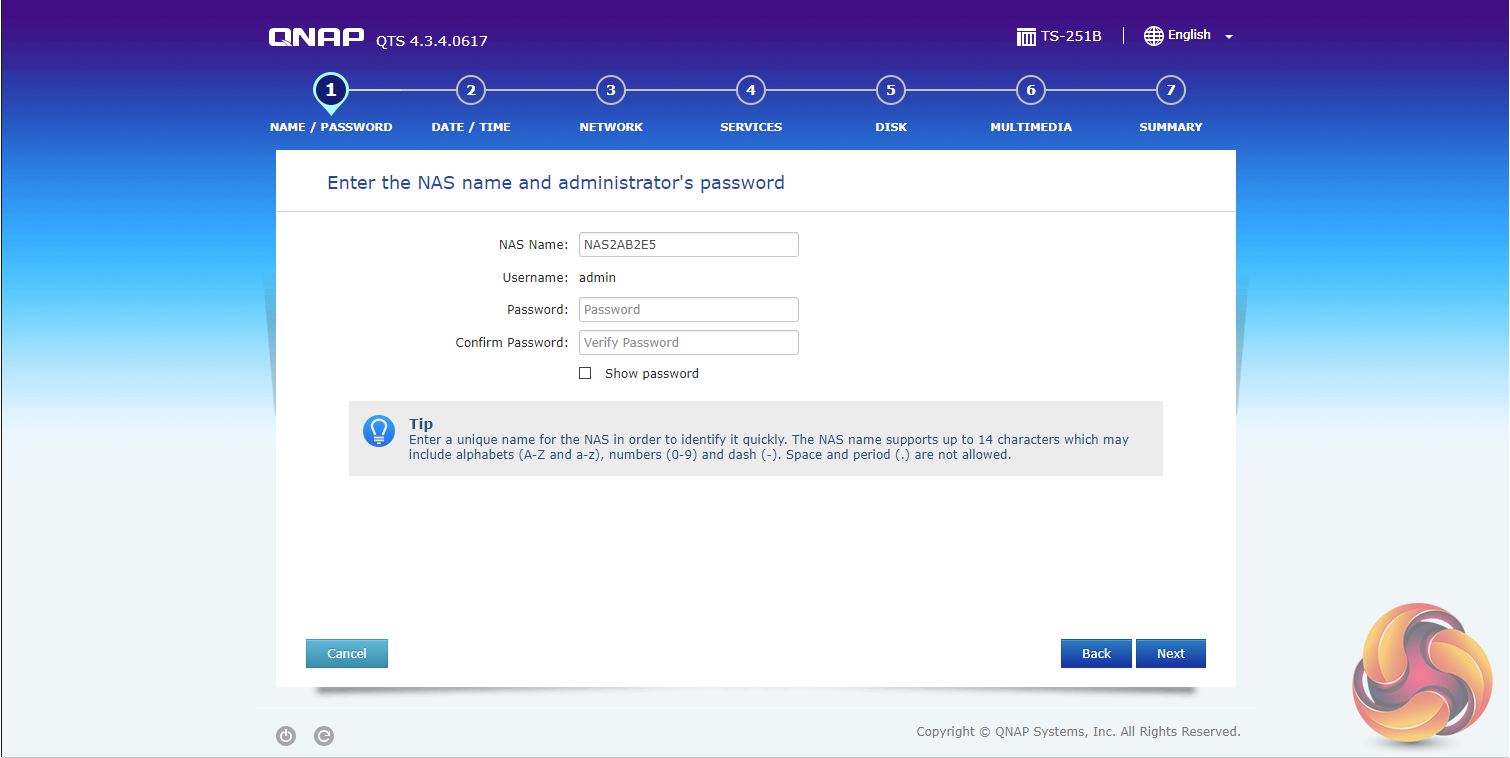This screenshot has width=1510, height=758.
Task: Go to SERVICES step label
Action: [x=751, y=127]
